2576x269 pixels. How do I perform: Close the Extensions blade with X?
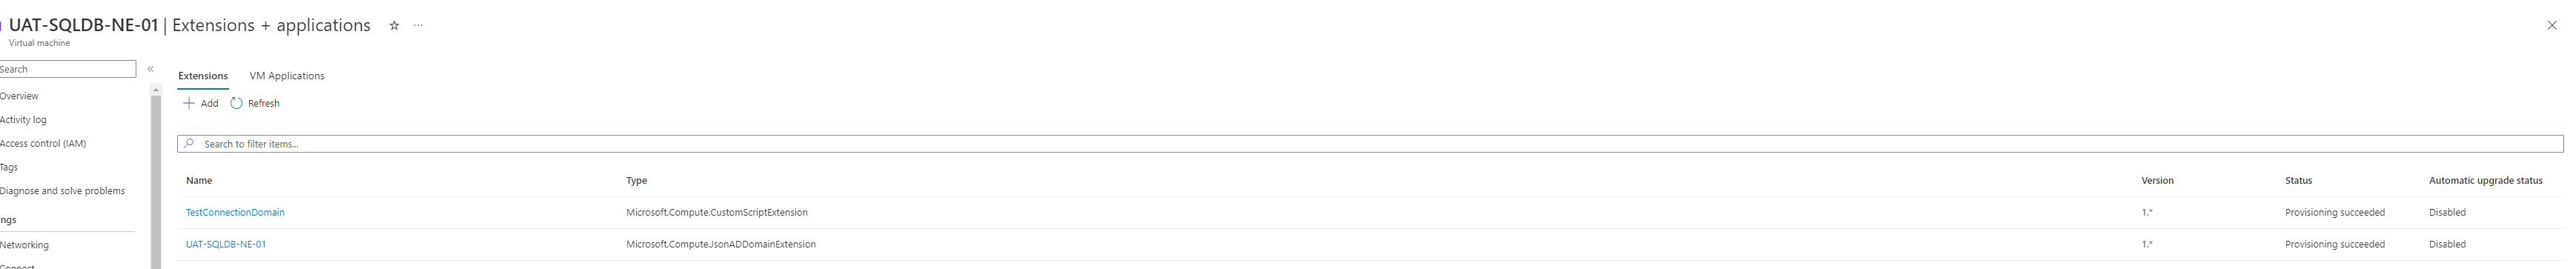[x=2552, y=26]
